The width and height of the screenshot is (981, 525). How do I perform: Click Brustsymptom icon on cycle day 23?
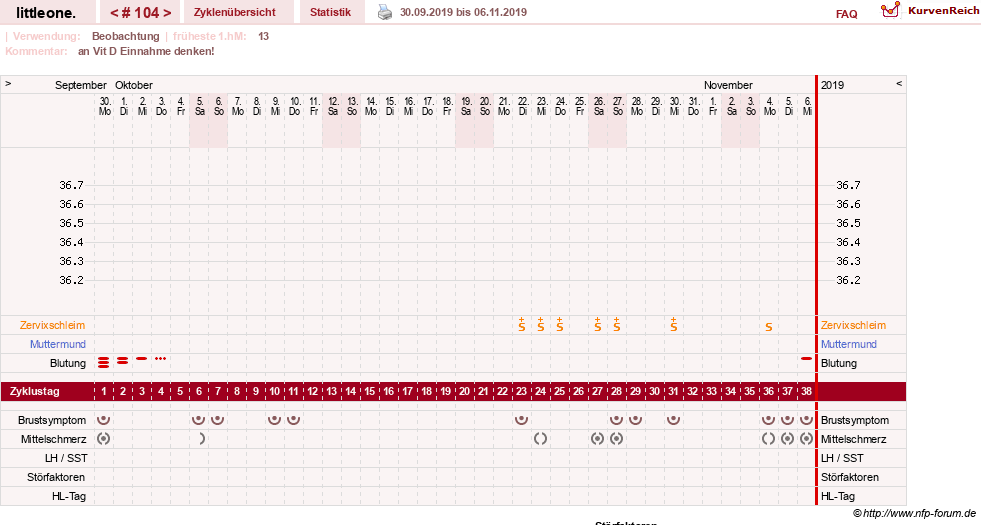pyautogui.click(x=521, y=419)
